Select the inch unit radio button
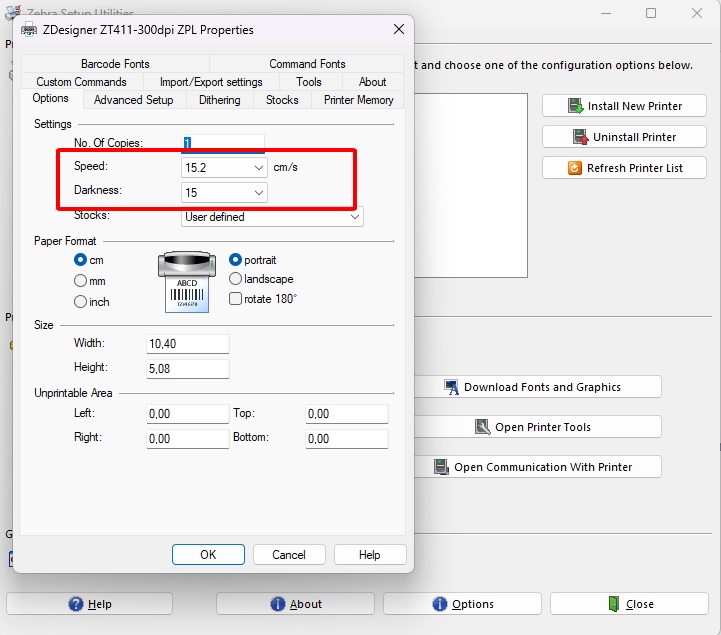Image resolution: width=721 pixels, height=635 pixels. [x=80, y=302]
